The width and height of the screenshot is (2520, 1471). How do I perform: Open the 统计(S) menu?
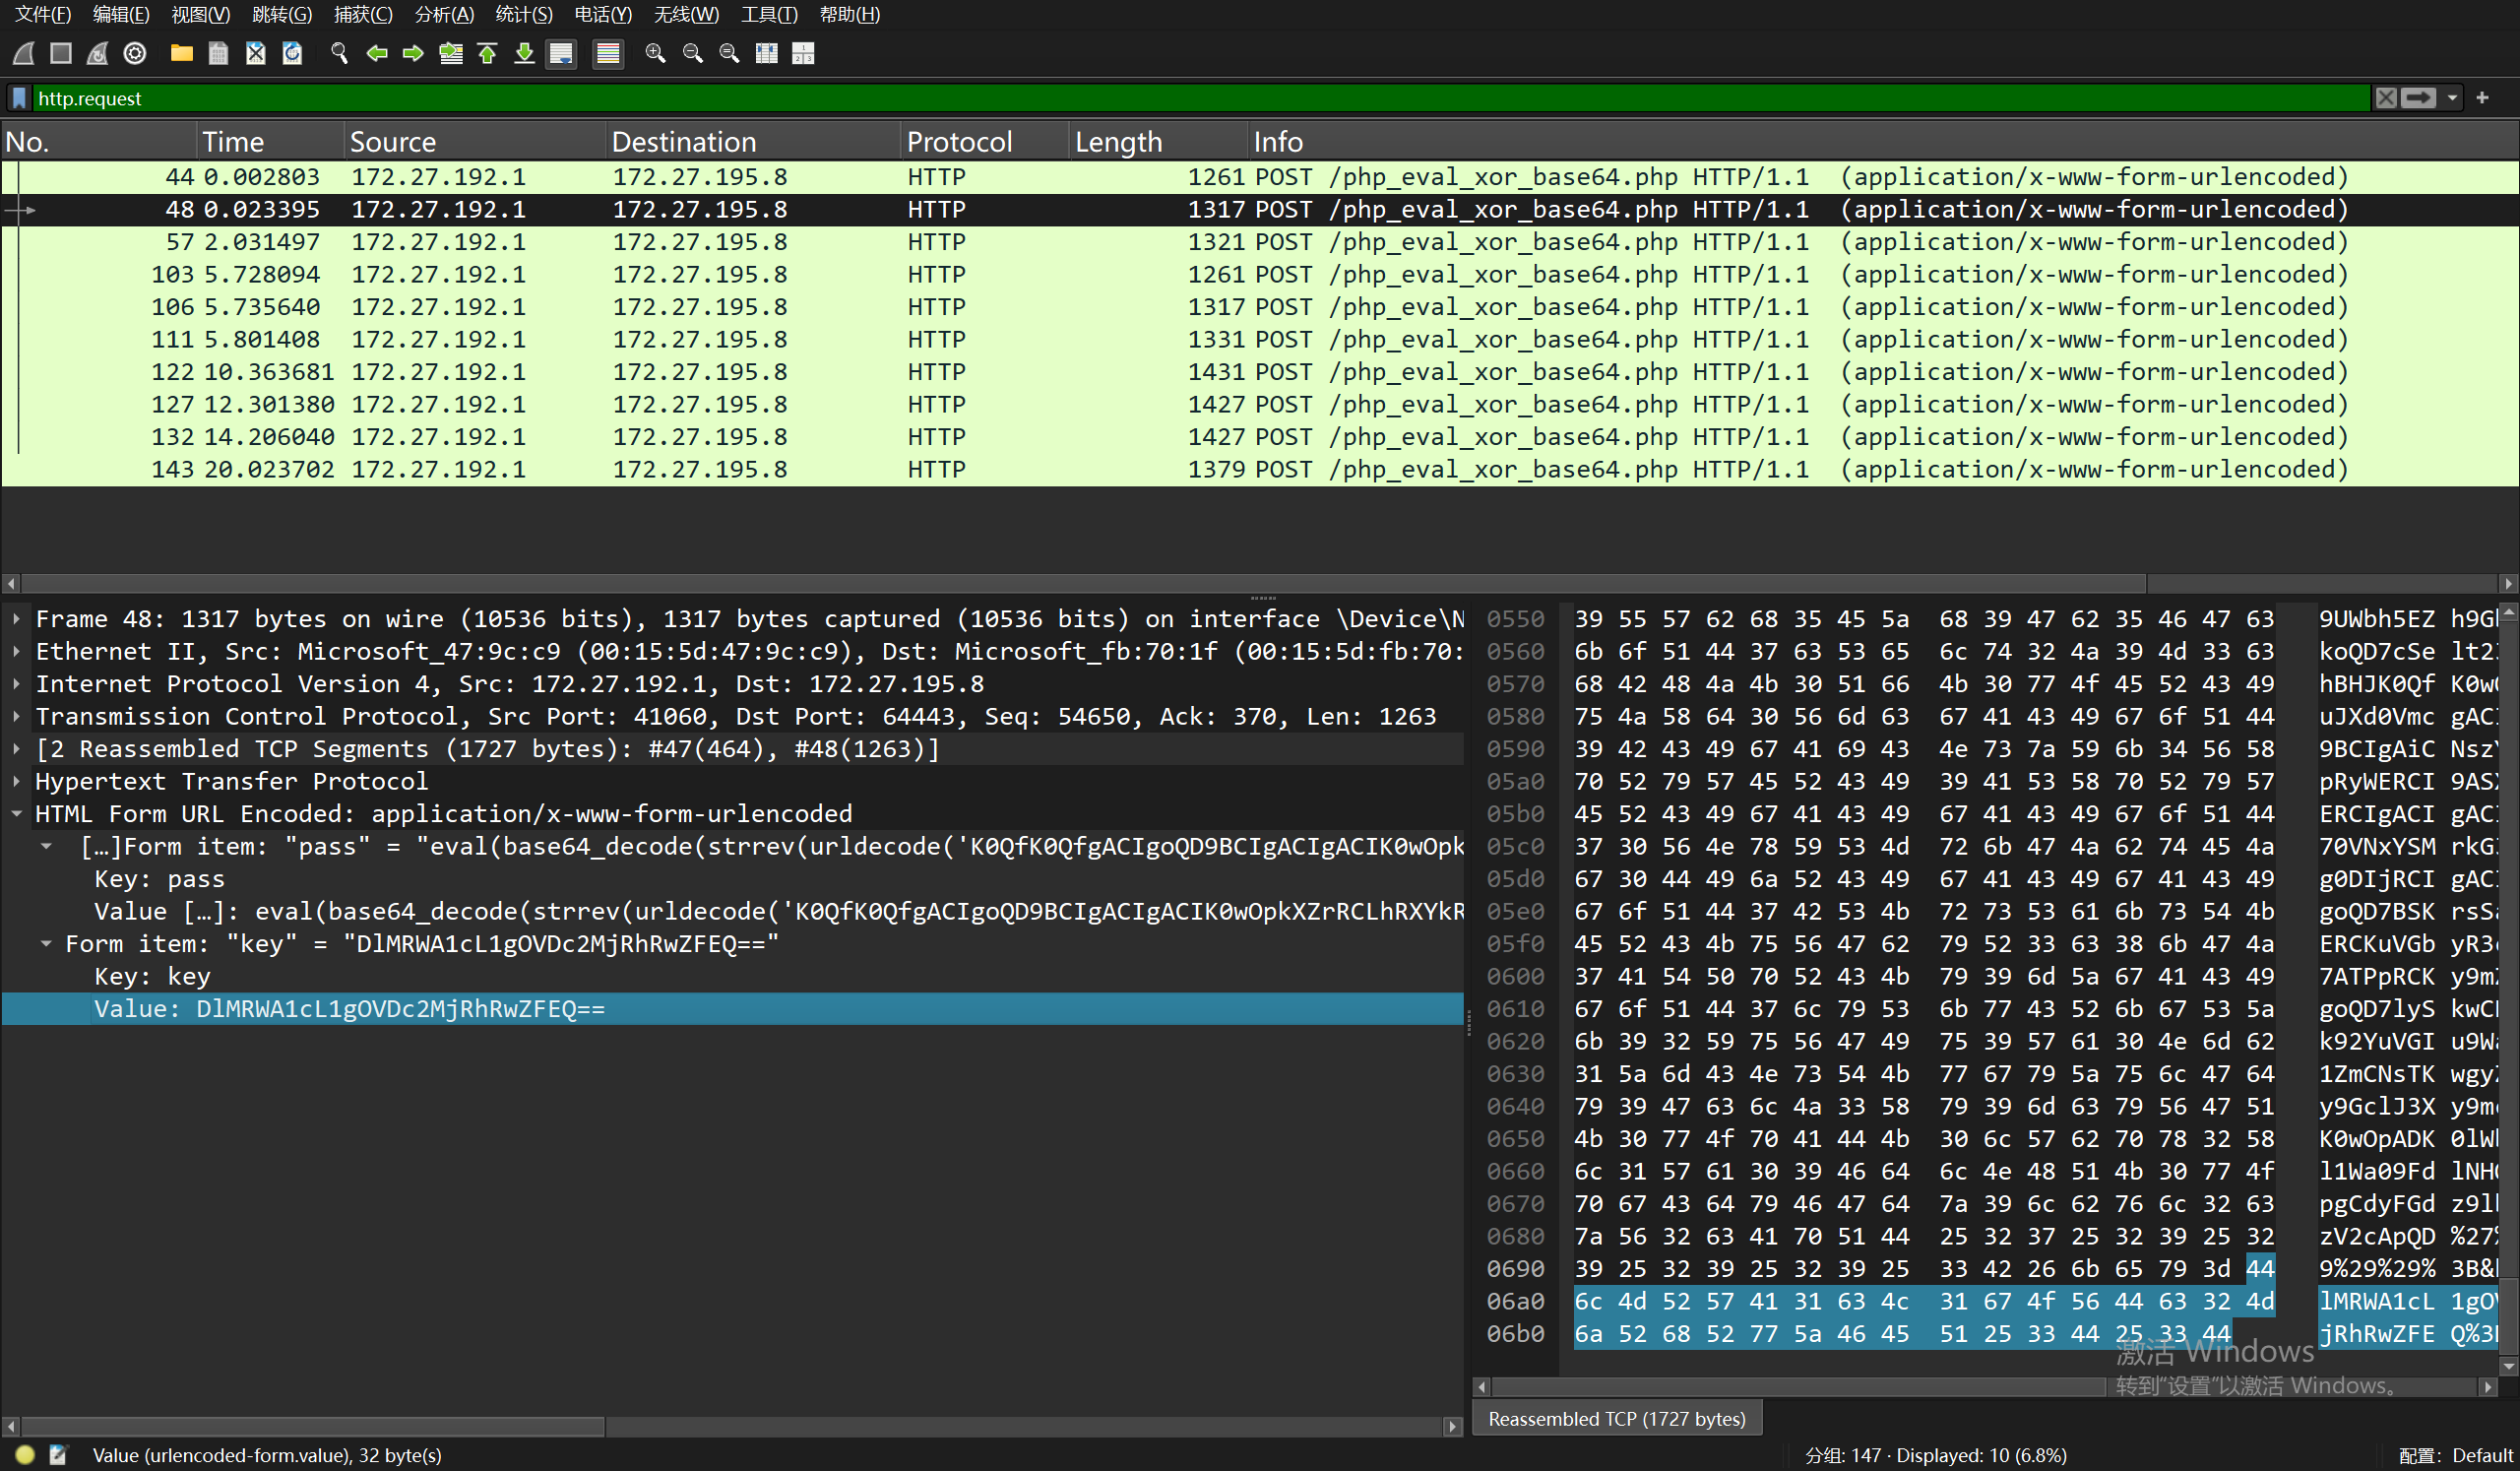(x=523, y=14)
